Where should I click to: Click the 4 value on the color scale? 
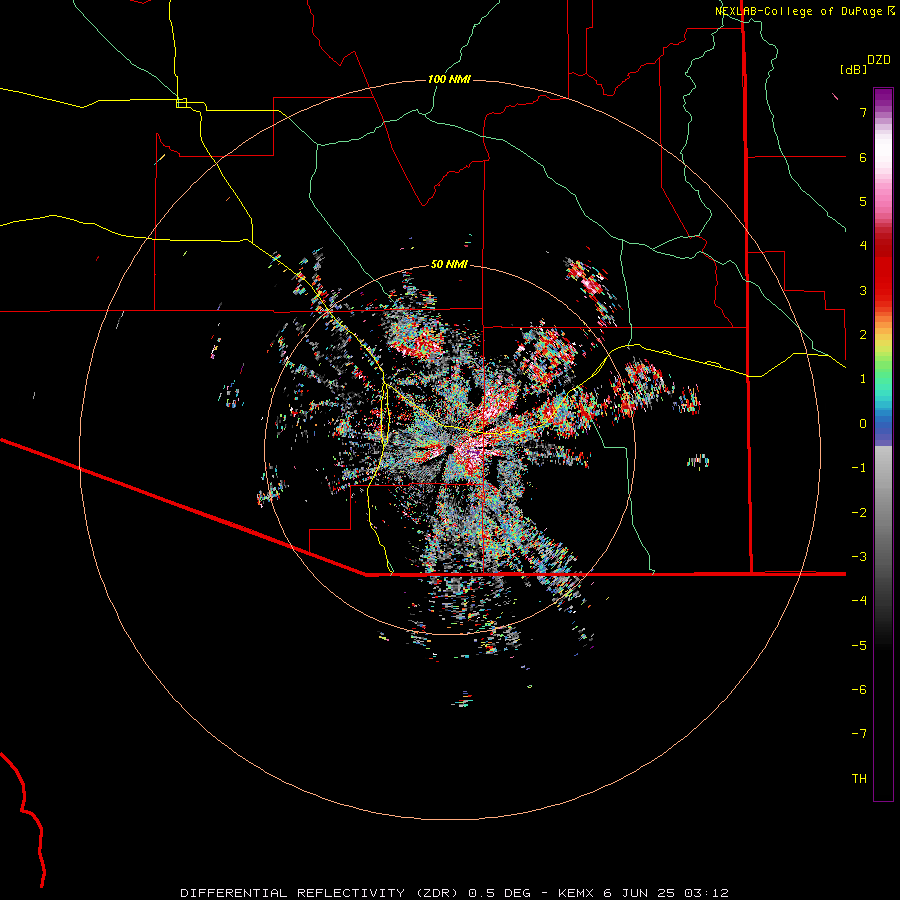[863, 246]
